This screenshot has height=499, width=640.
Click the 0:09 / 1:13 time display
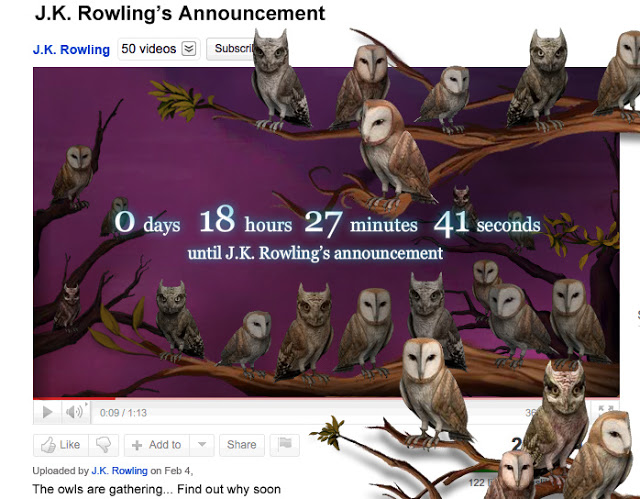123,413
